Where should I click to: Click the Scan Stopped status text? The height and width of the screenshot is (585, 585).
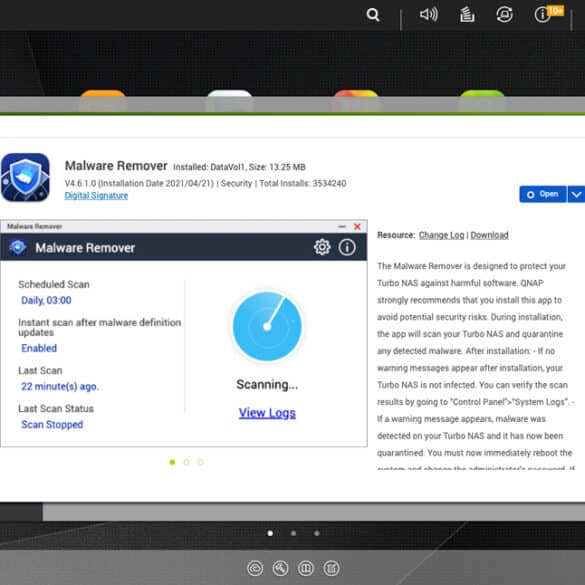tap(52, 425)
